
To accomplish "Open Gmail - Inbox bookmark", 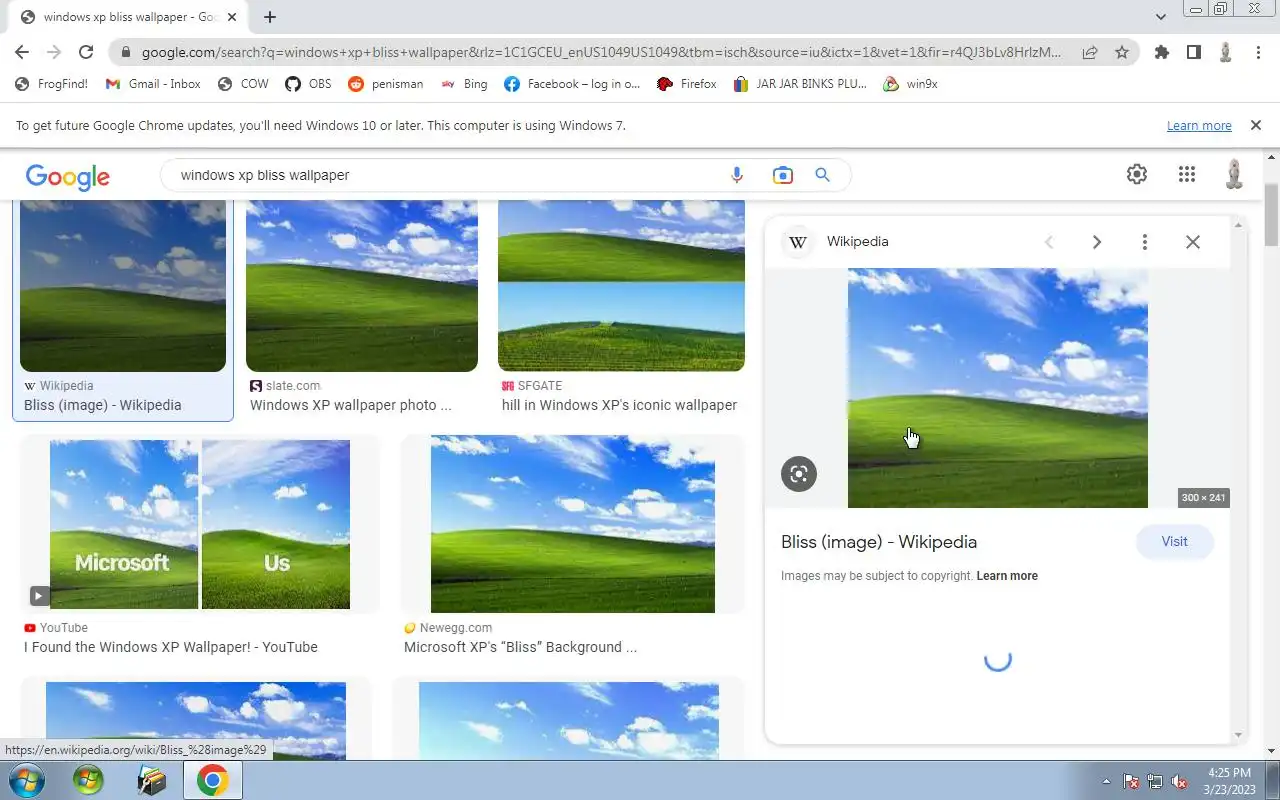I will tap(153, 84).
